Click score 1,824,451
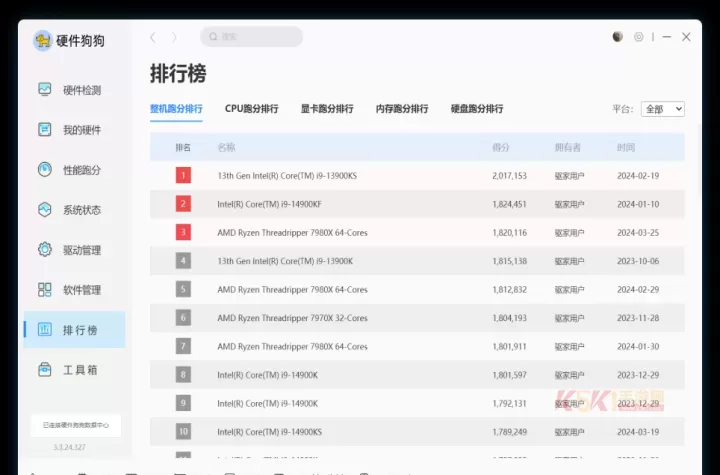Image resolution: width=720 pixels, height=475 pixels. pos(509,204)
